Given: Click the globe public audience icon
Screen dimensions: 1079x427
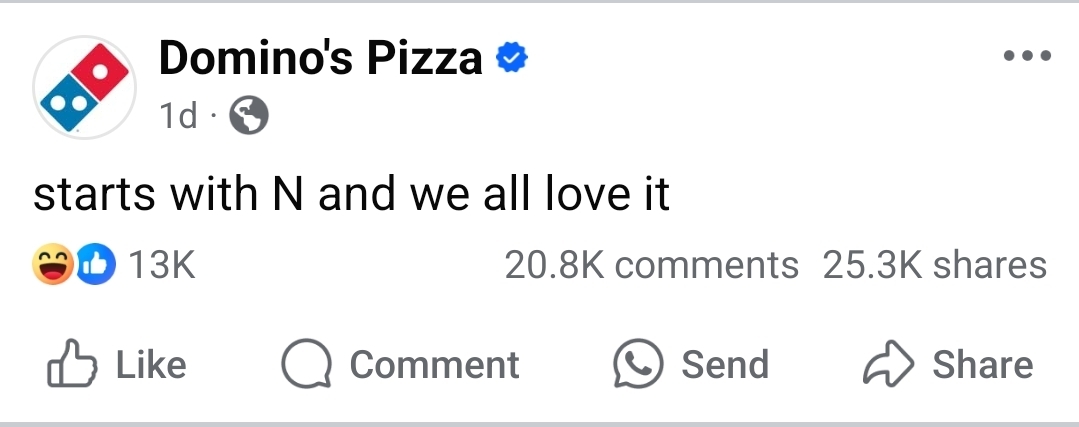Looking at the screenshot, I should pyautogui.click(x=249, y=117).
